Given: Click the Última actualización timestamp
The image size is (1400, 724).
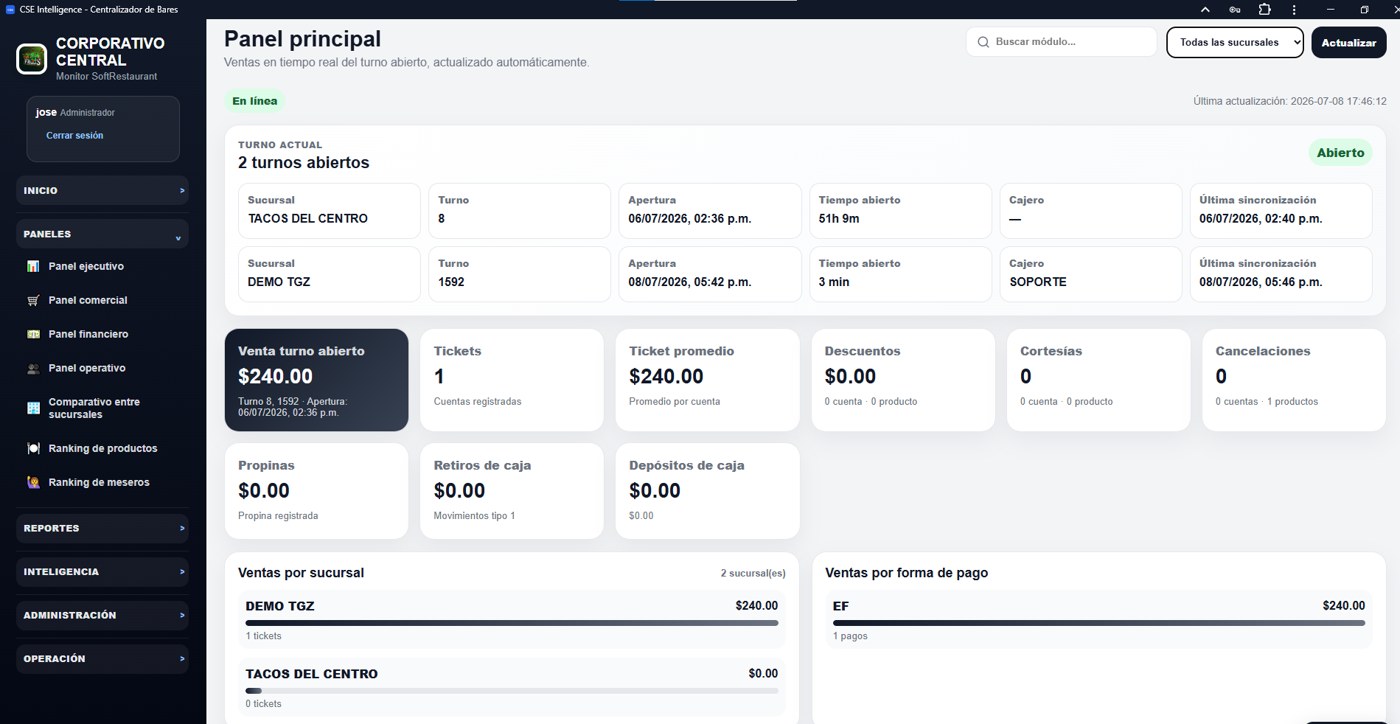Looking at the screenshot, I should tap(1290, 101).
